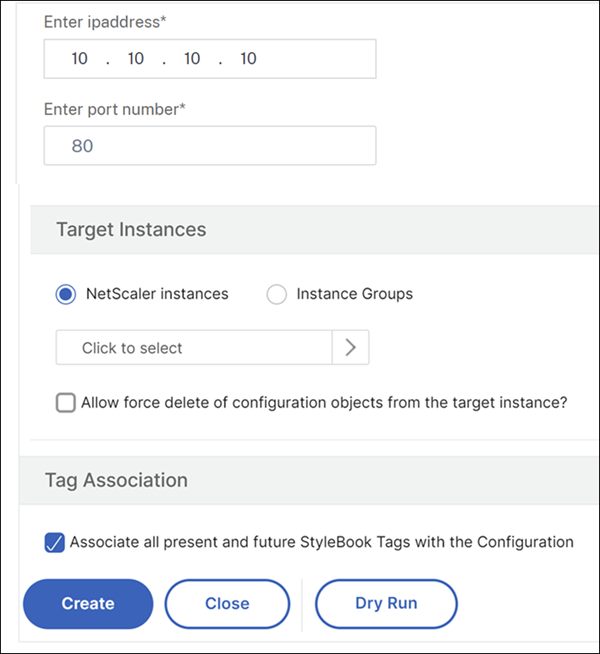The height and width of the screenshot is (654, 600).
Task: Enable Allow force delete of configuration objects
Action: (x=66, y=402)
